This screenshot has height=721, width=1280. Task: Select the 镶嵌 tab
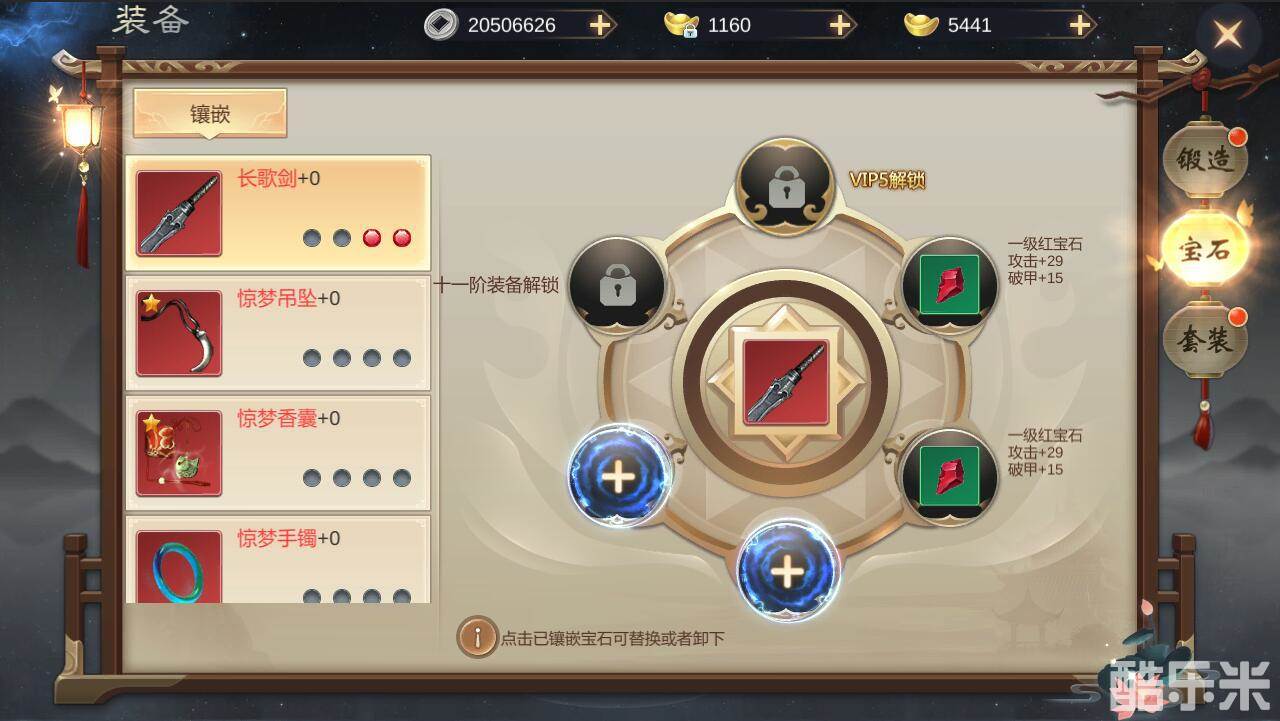click(210, 113)
